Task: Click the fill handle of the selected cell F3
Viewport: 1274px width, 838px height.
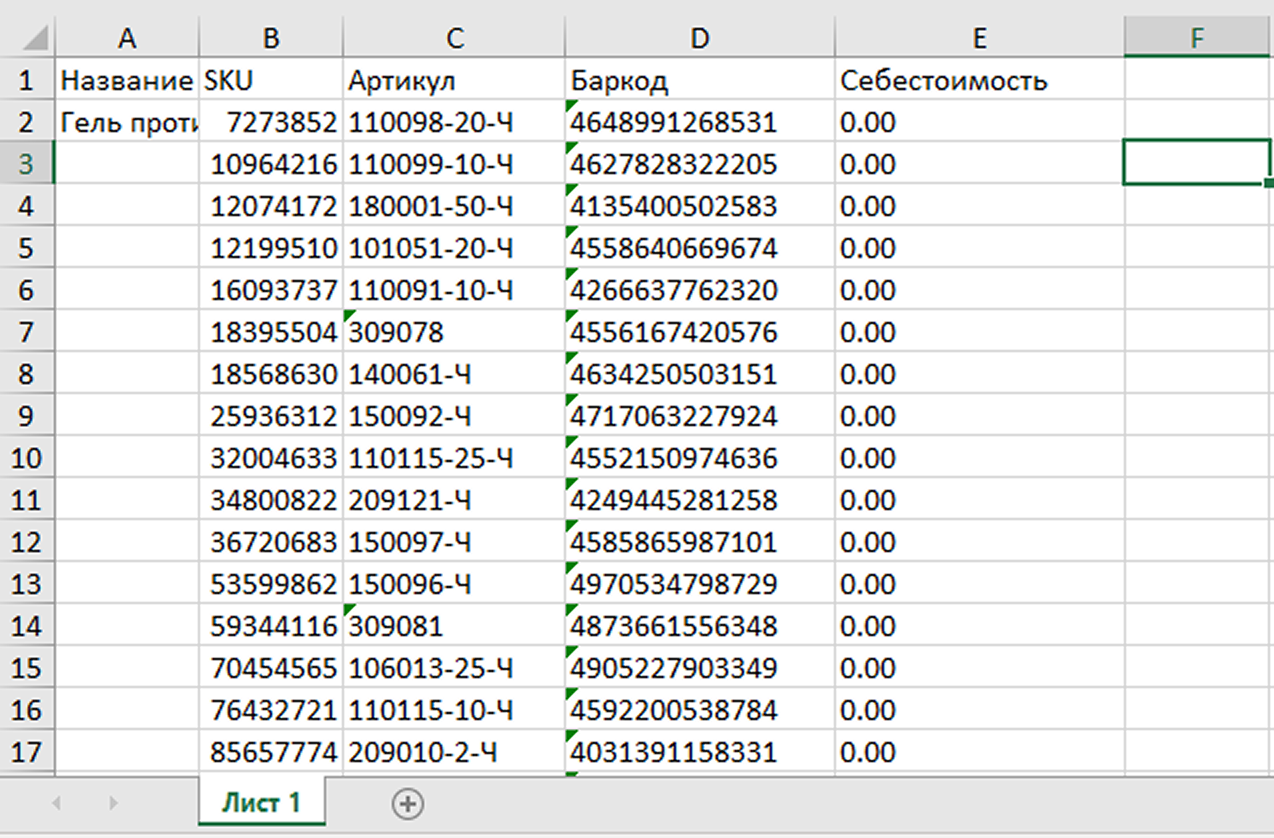Action: (x=1269, y=183)
